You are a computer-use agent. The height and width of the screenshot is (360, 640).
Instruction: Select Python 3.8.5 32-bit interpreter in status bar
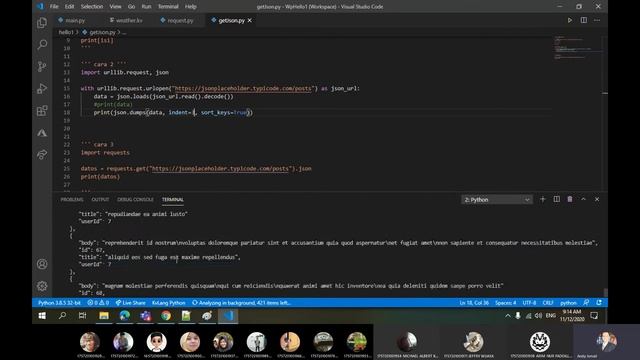coord(59,303)
